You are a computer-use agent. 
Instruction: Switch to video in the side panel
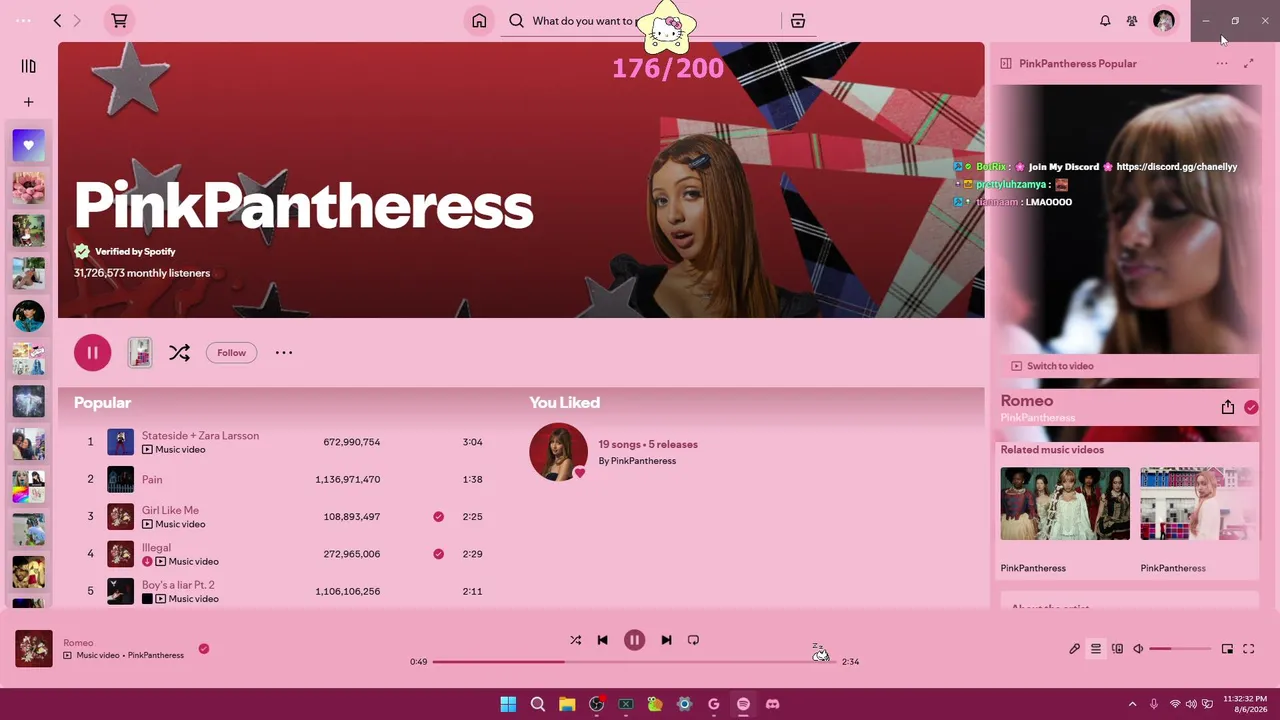tap(1052, 366)
